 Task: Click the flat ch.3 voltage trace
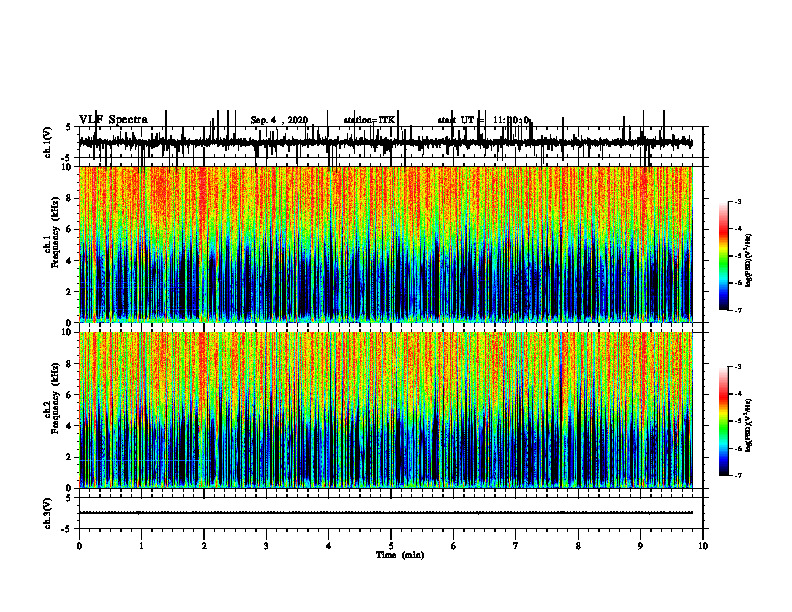coord(386,513)
